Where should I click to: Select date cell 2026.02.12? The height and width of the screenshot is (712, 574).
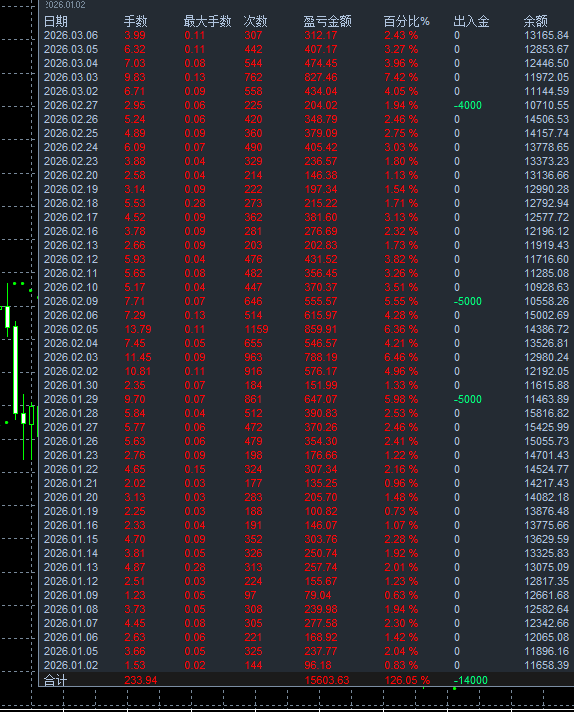point(71,259)
